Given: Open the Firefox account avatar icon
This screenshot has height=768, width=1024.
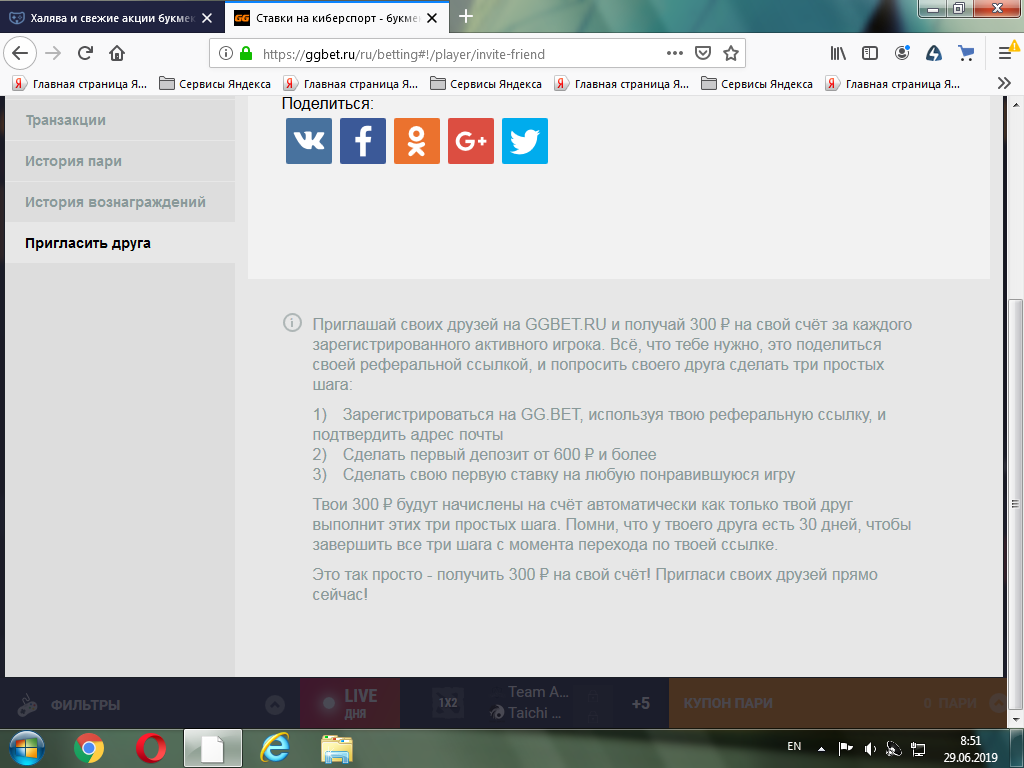Looking at the screenshot, I should tap(902, 54).
